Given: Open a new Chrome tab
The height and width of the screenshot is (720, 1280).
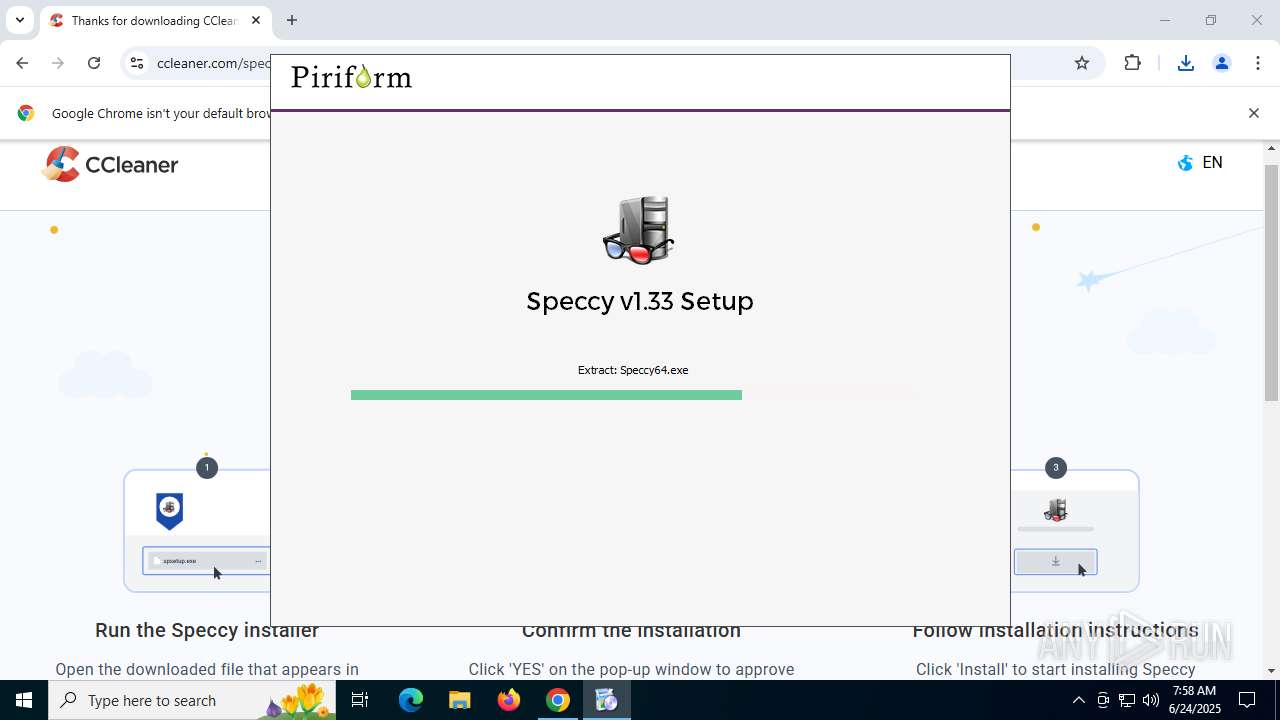Looking at the screenshot, I should point(292,20).
